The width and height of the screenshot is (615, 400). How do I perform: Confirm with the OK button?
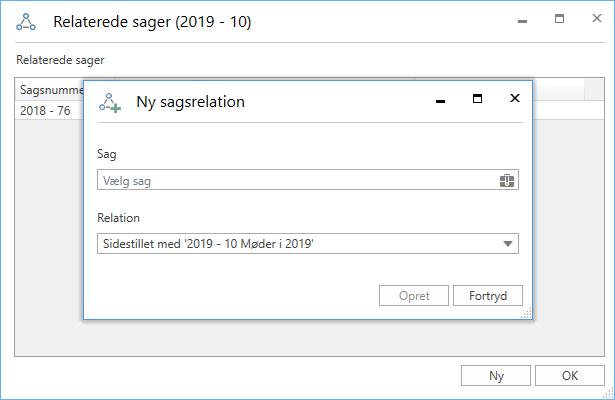pyautogui.click(x=570, y=376)
